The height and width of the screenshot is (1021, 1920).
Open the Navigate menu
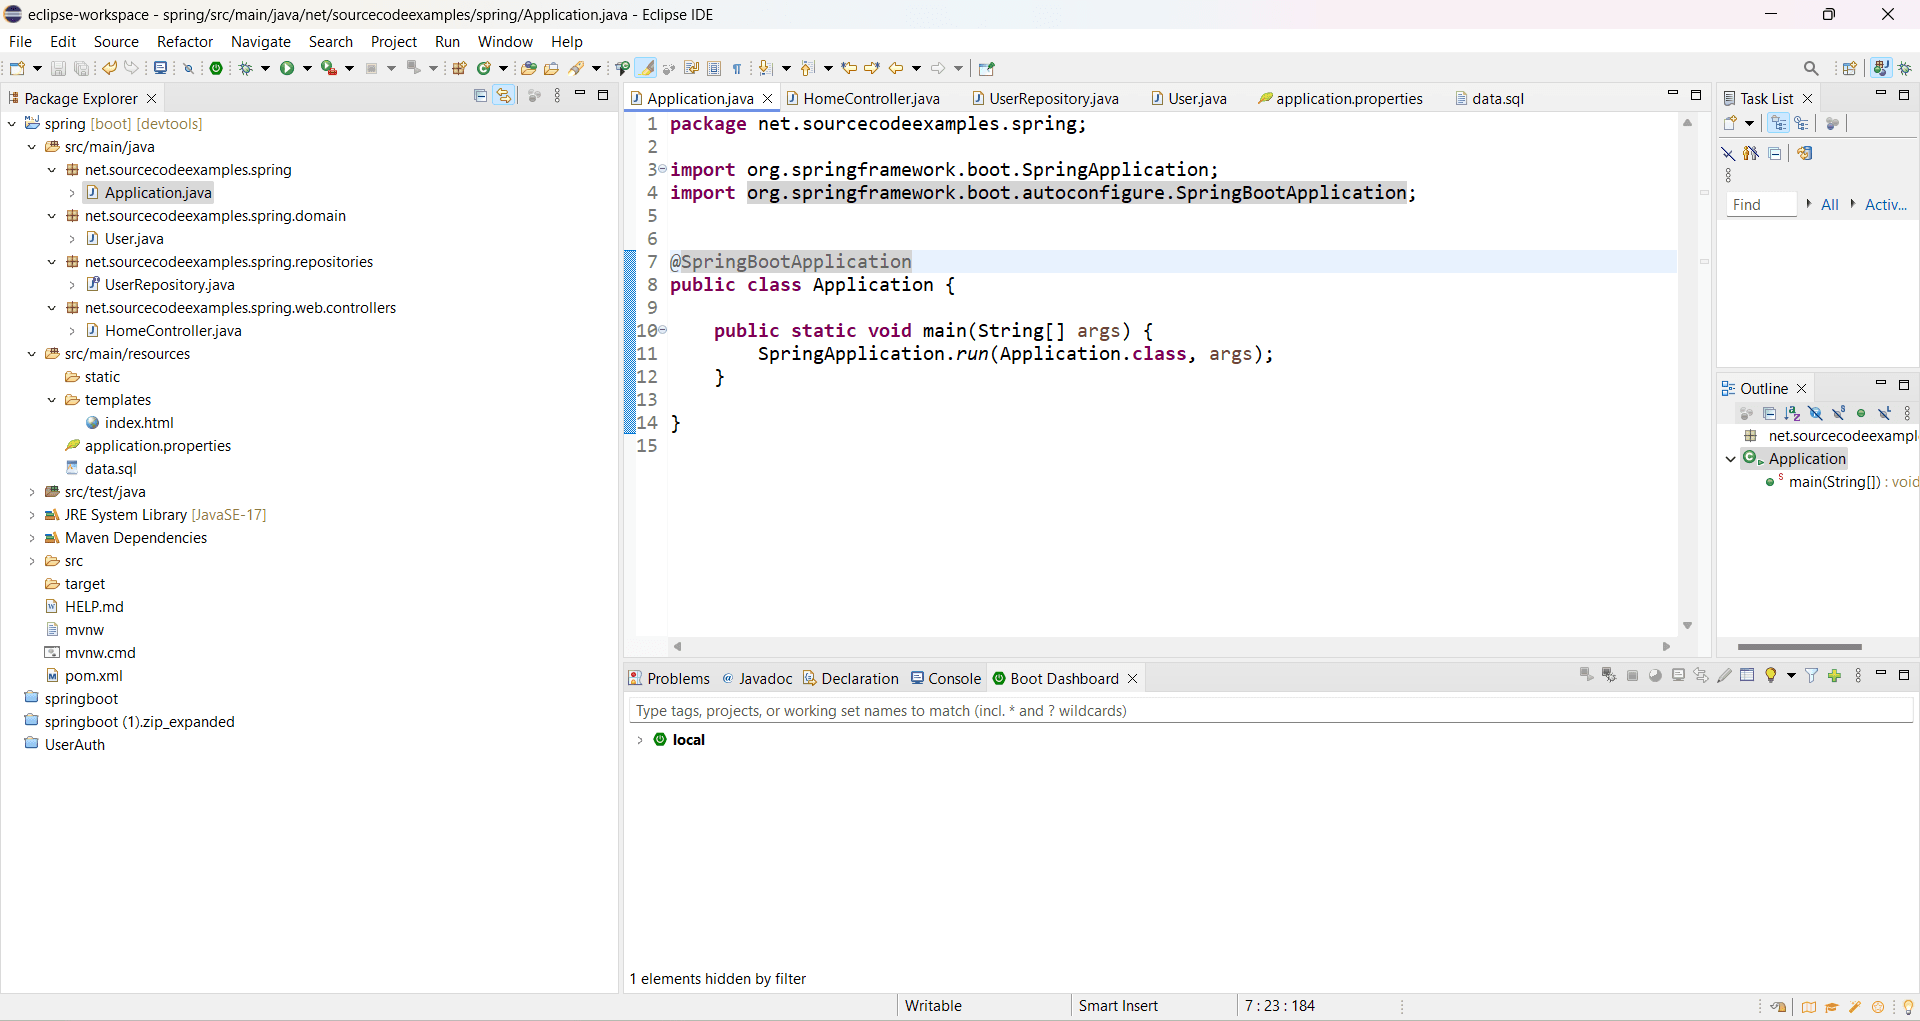[x=261, y=41]
